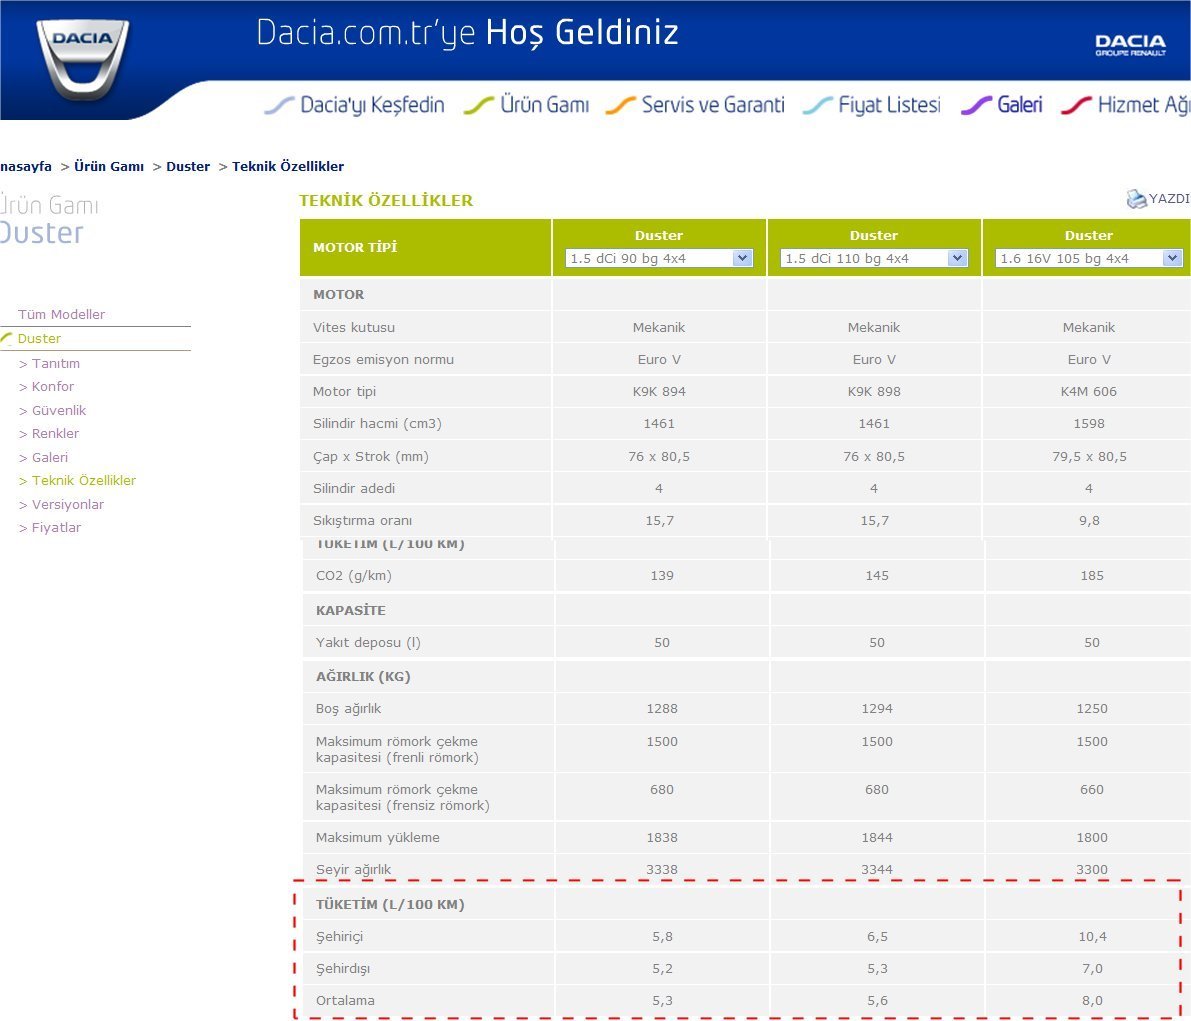Open the Güvenlik sidebar link
This screenshot has height=1021, width=1191.
point(58,410)
